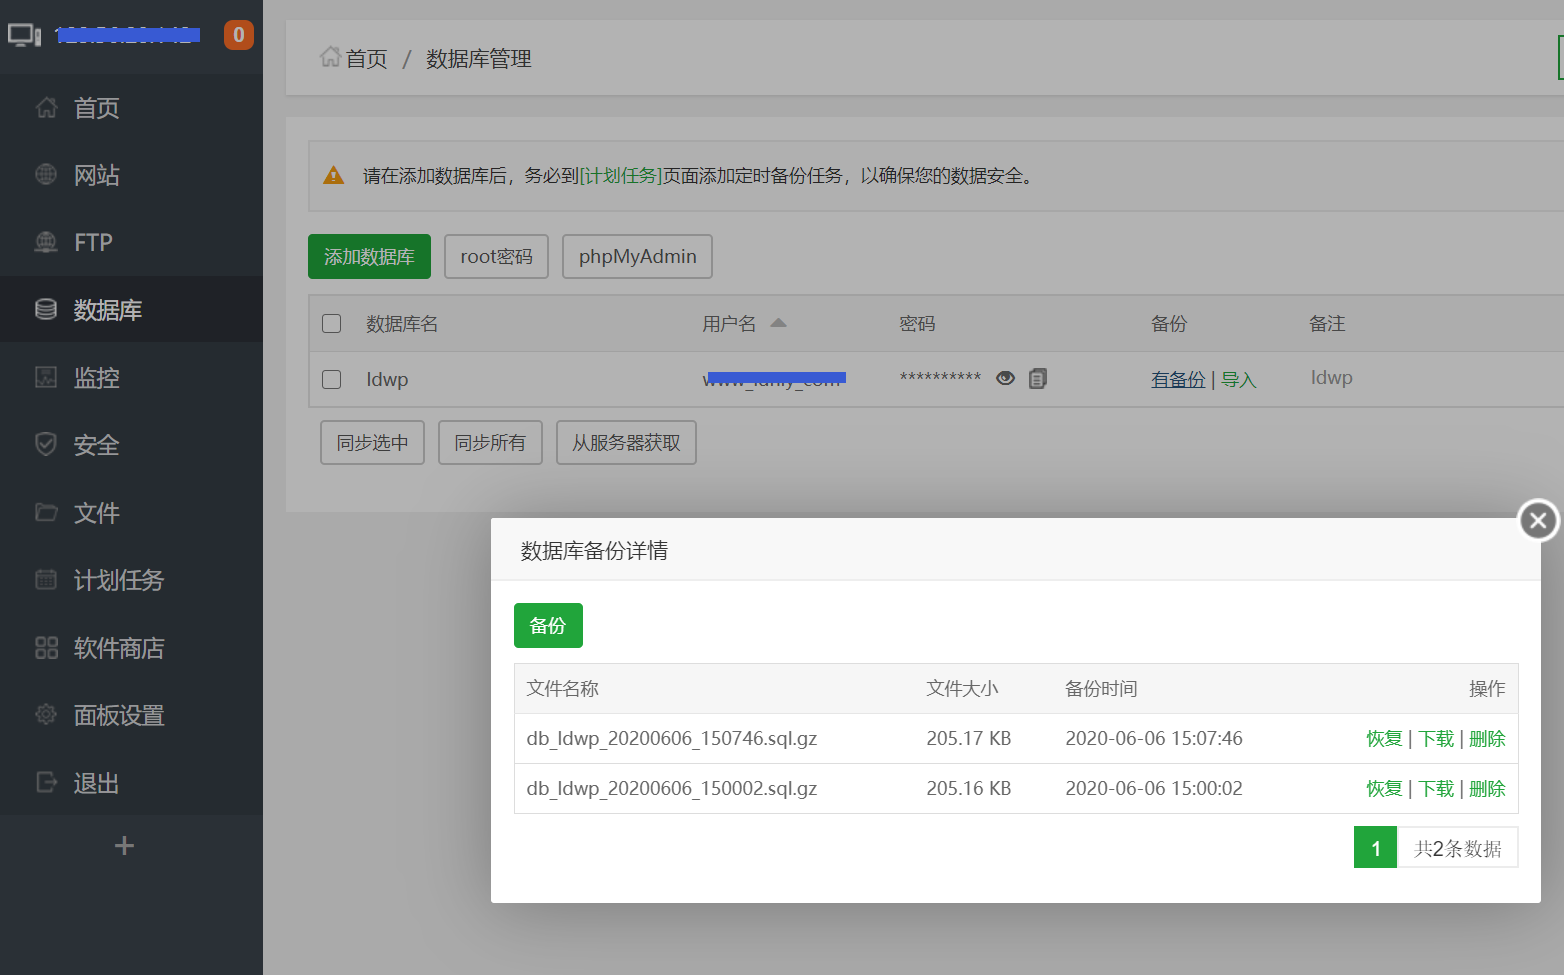Select the header checkbox to select all databases
Screen dimensions: 1564x975
point(331,323)
